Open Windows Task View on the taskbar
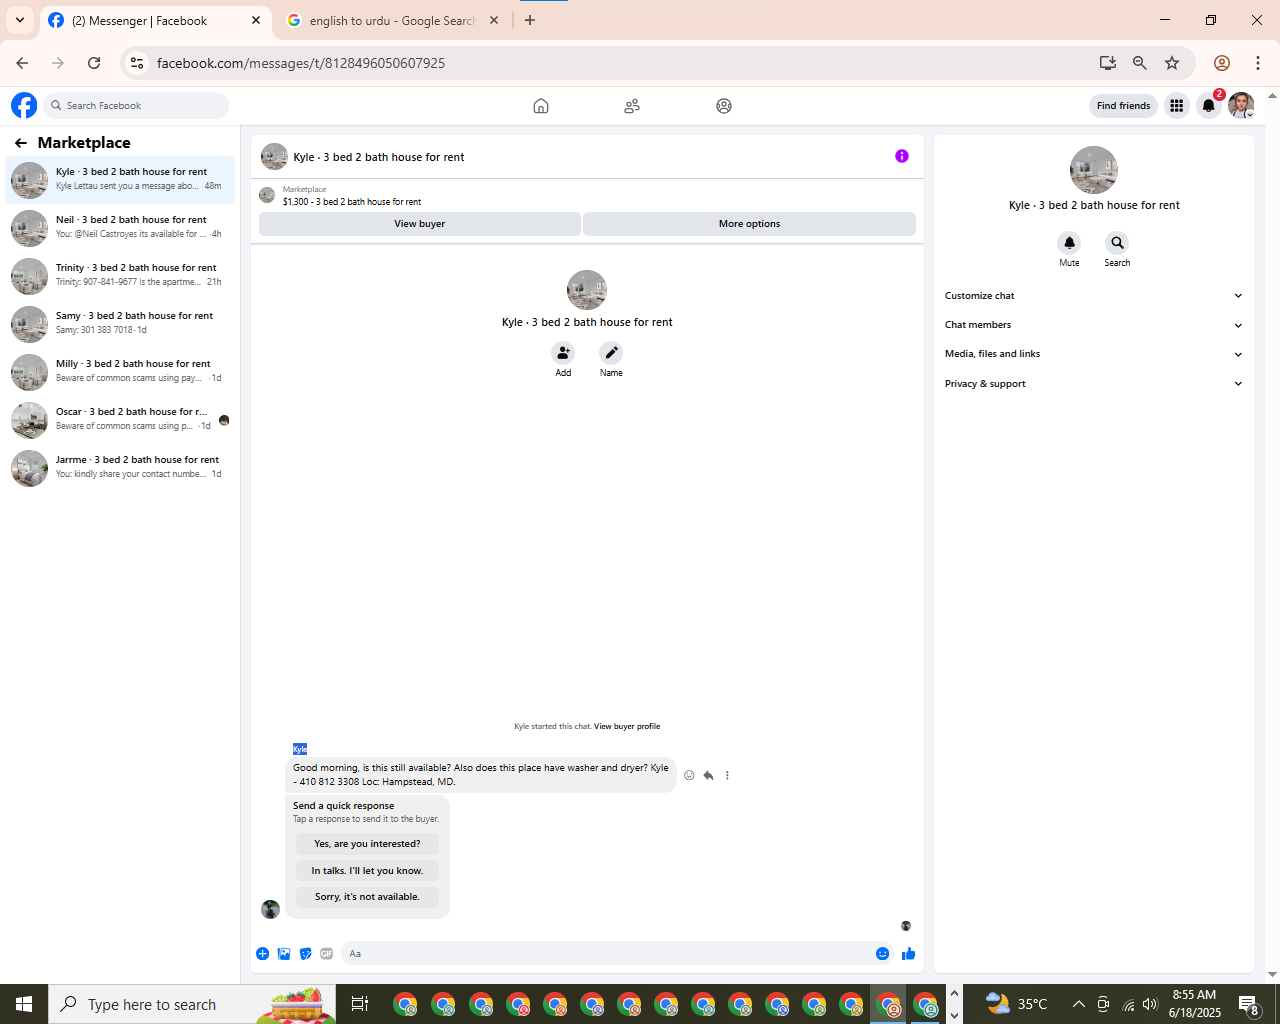 (360, 1004)
